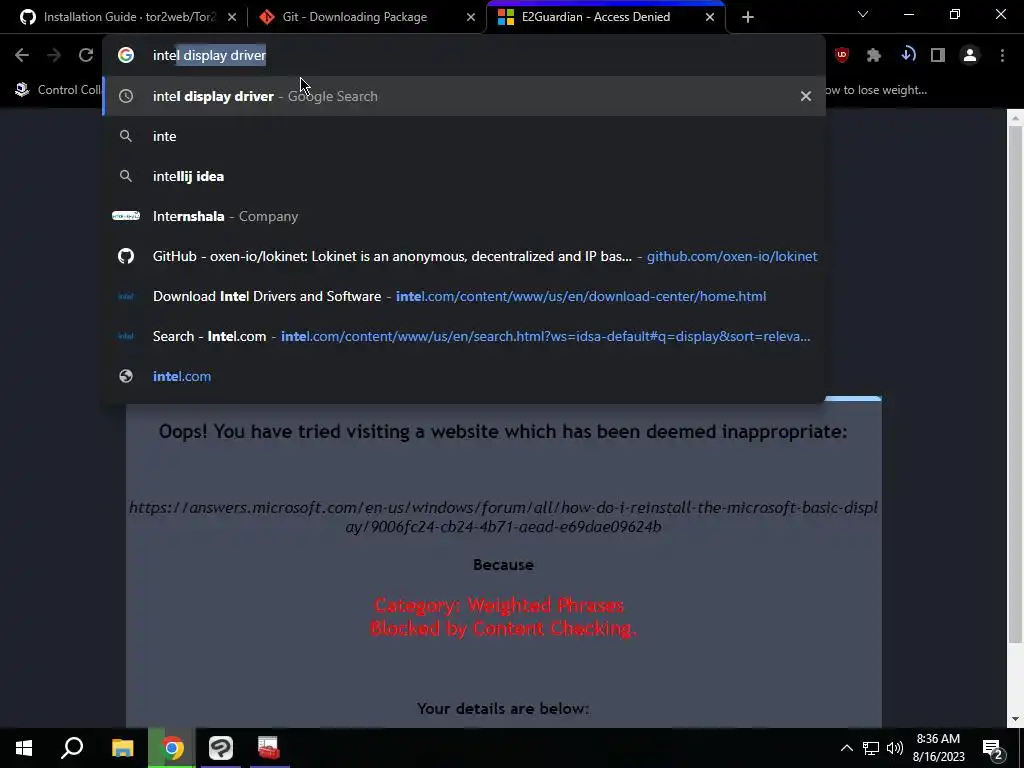Open the Control Coll bookmark
1024x768 pixels.
coord(57,90)
